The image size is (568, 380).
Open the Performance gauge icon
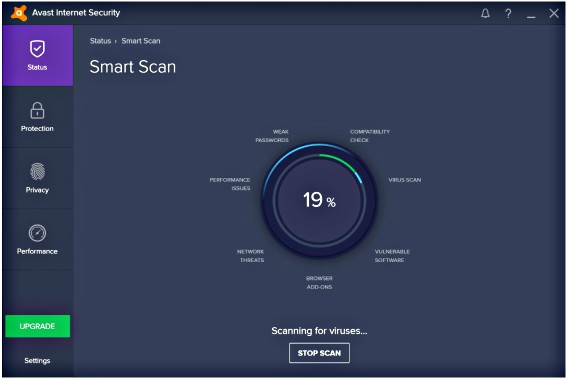click(x=37, y=233)
